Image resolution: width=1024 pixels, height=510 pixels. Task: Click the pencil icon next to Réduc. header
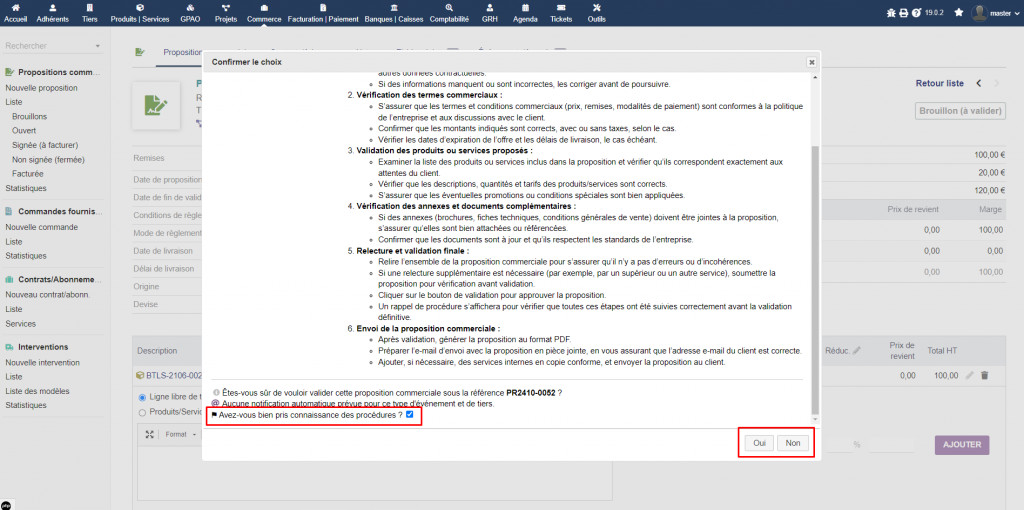pos(857,351)
